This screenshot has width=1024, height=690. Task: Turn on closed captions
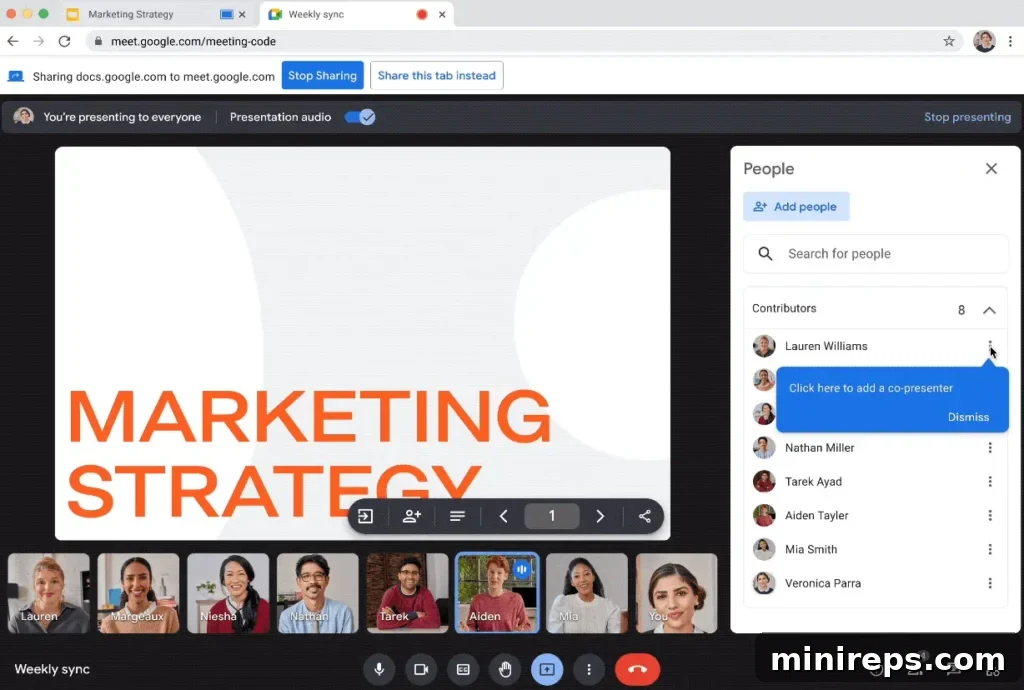(x=463, y=669)
